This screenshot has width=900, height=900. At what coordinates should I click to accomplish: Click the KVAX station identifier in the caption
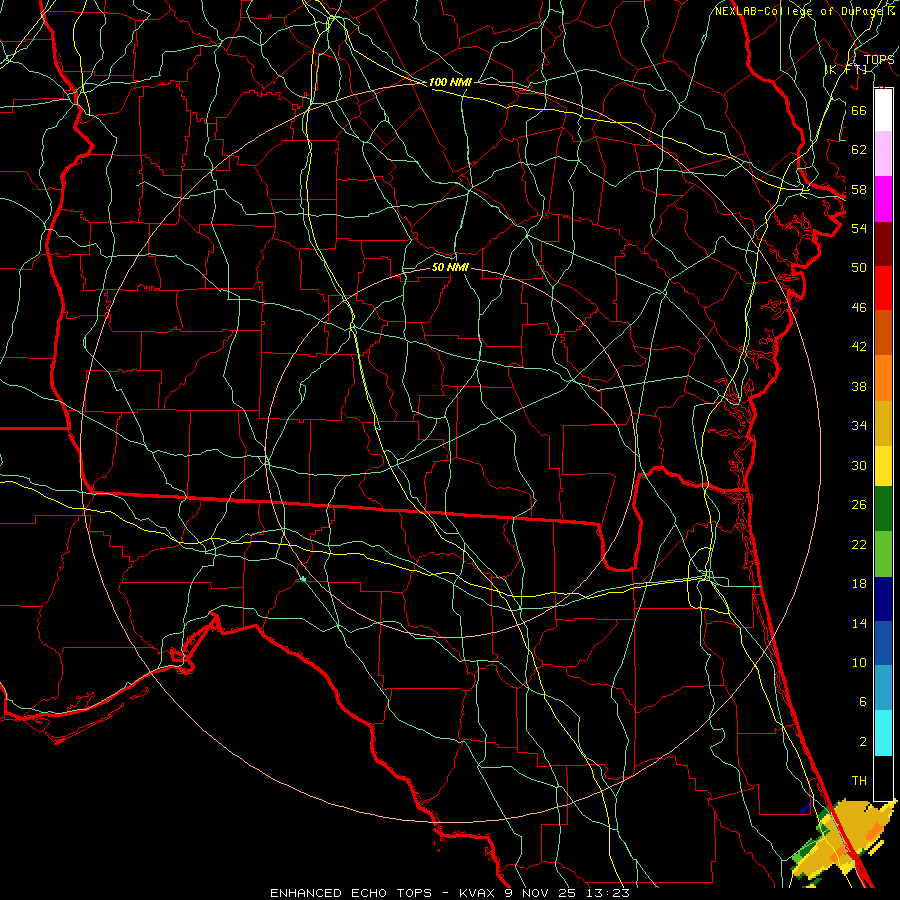(476, 893)
